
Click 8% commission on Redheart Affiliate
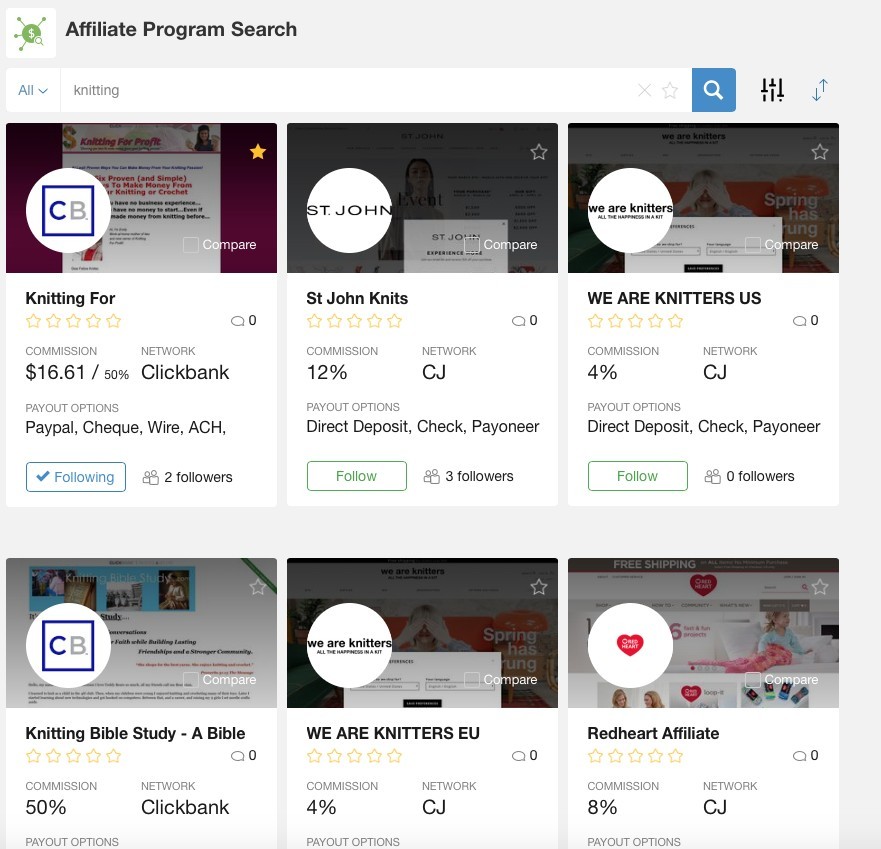(602, 807)
